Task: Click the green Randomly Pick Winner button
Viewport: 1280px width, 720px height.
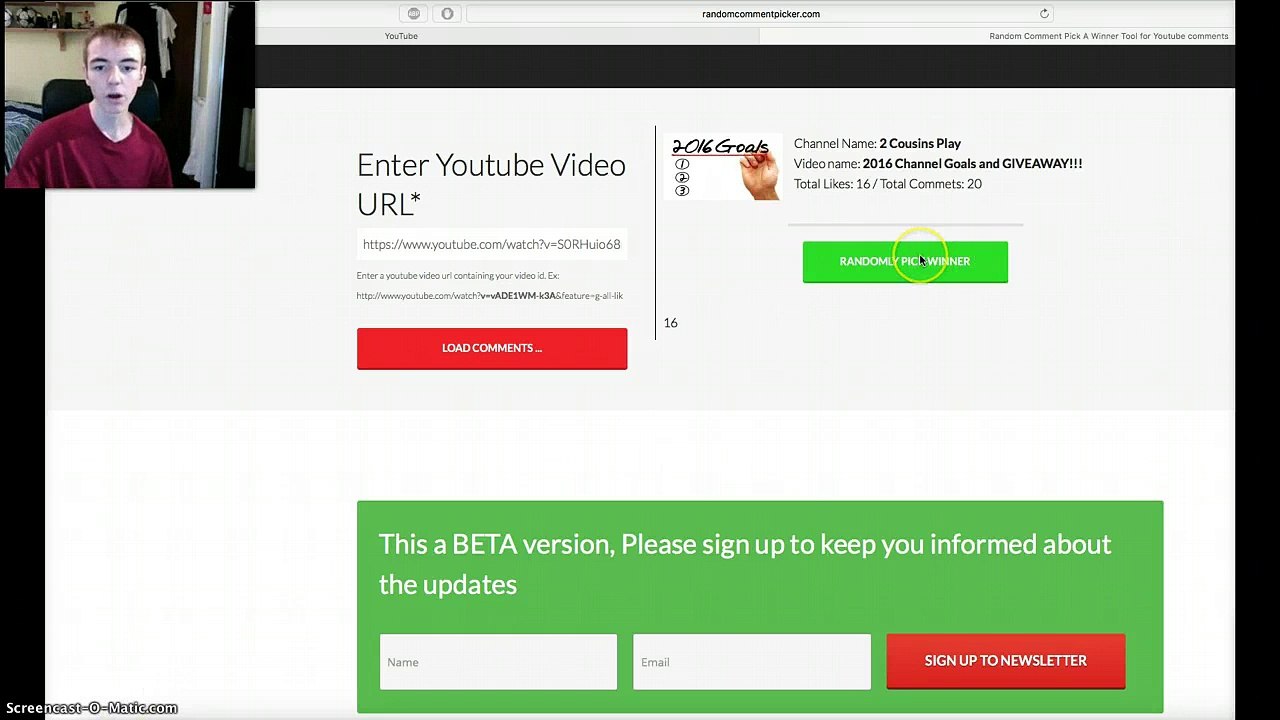Action: coord(905,262)
